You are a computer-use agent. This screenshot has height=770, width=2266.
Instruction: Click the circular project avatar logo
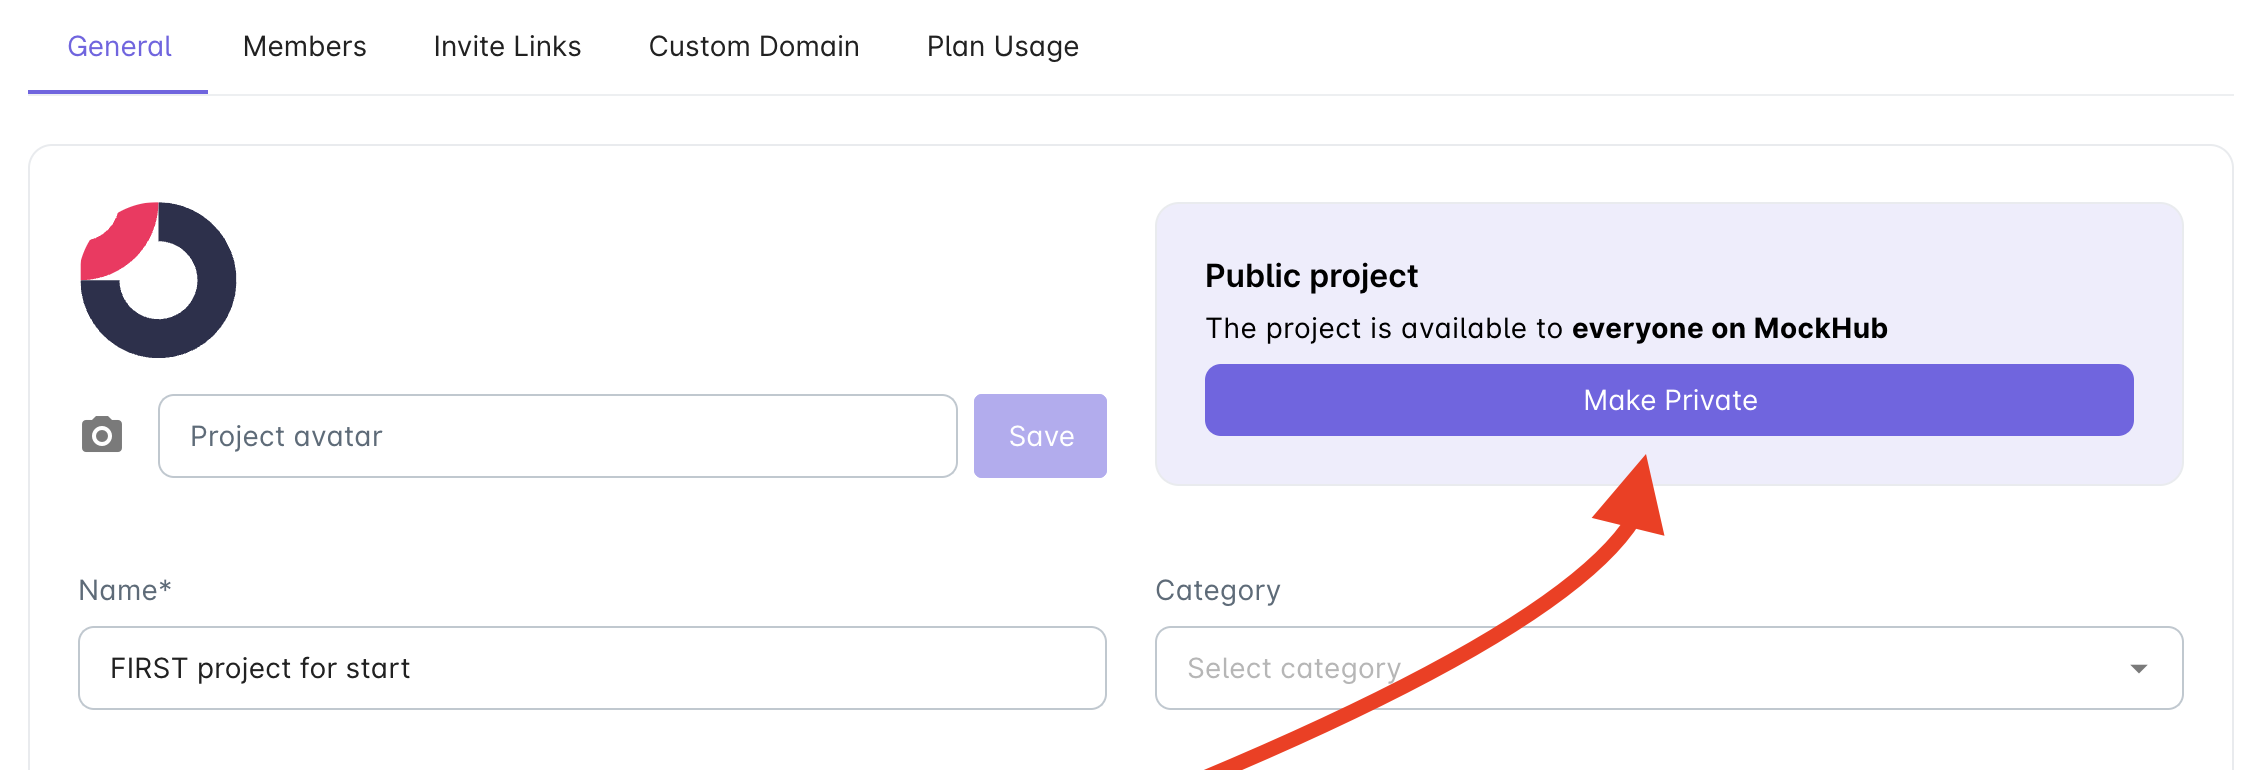point(158,280)
